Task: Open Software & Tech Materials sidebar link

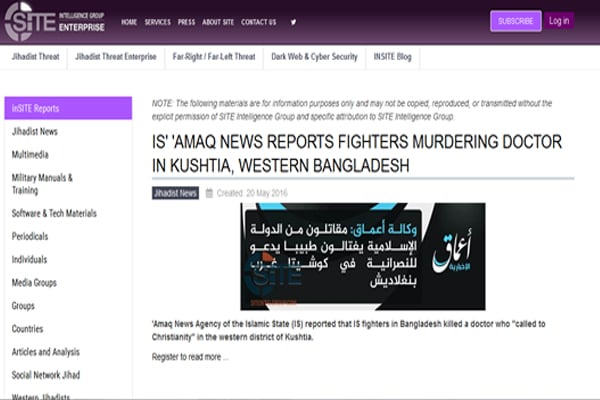Action: coord(54,214)
